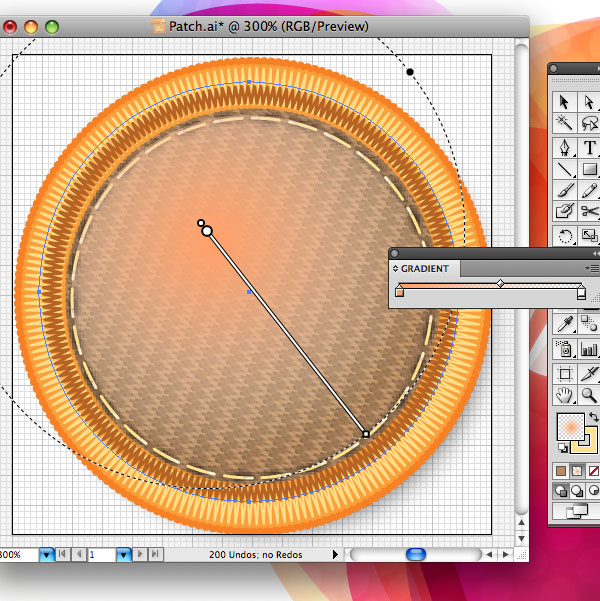This screenshot has height=601, width=600.
Task: Set paint mode to None
Action: [x=593, y=471]
